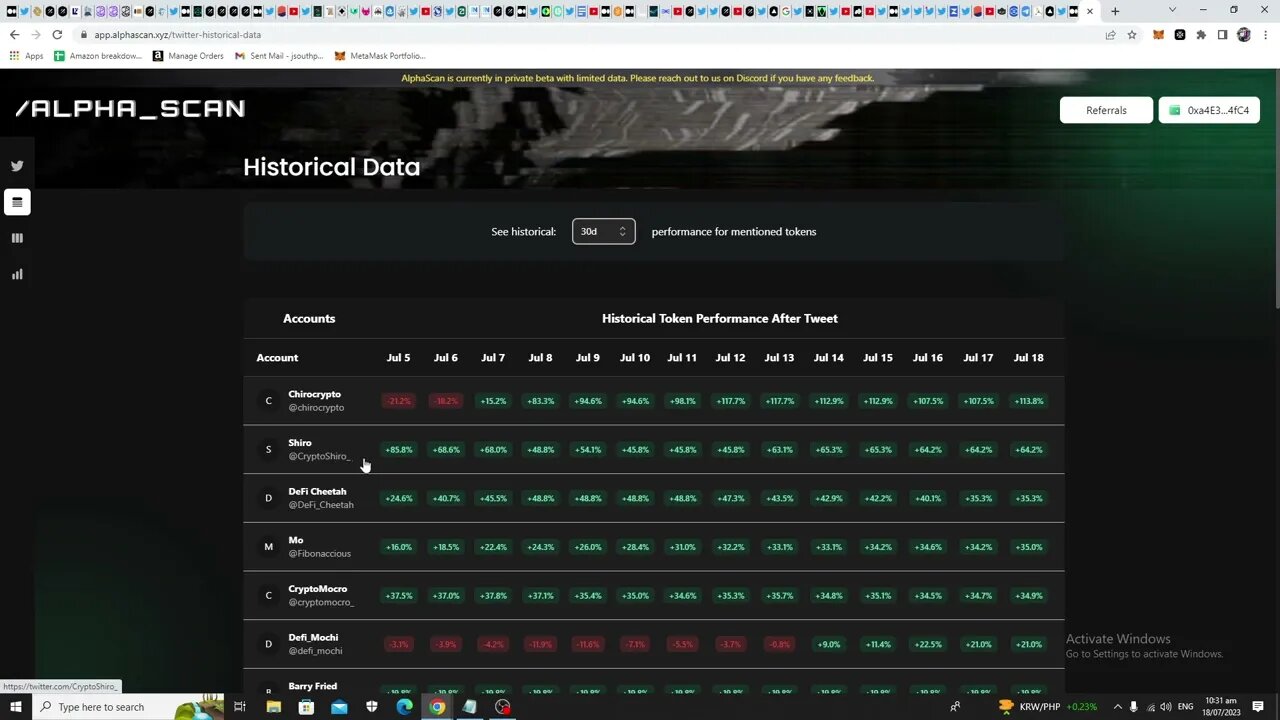Close the active AlphaScan tab
The width and height of the screenshot is (1280, 720).
(x=1090, y=12)
